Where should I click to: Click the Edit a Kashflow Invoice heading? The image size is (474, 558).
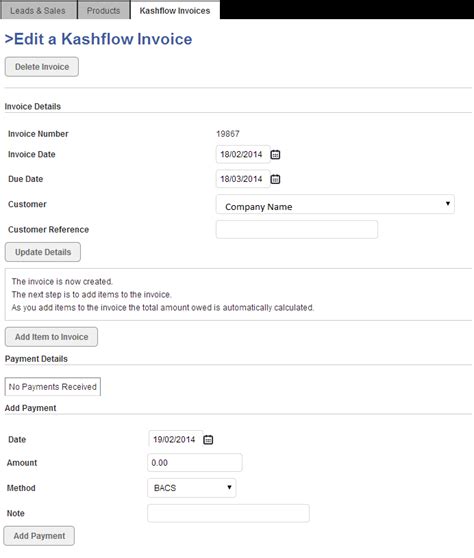coord(98,39)
